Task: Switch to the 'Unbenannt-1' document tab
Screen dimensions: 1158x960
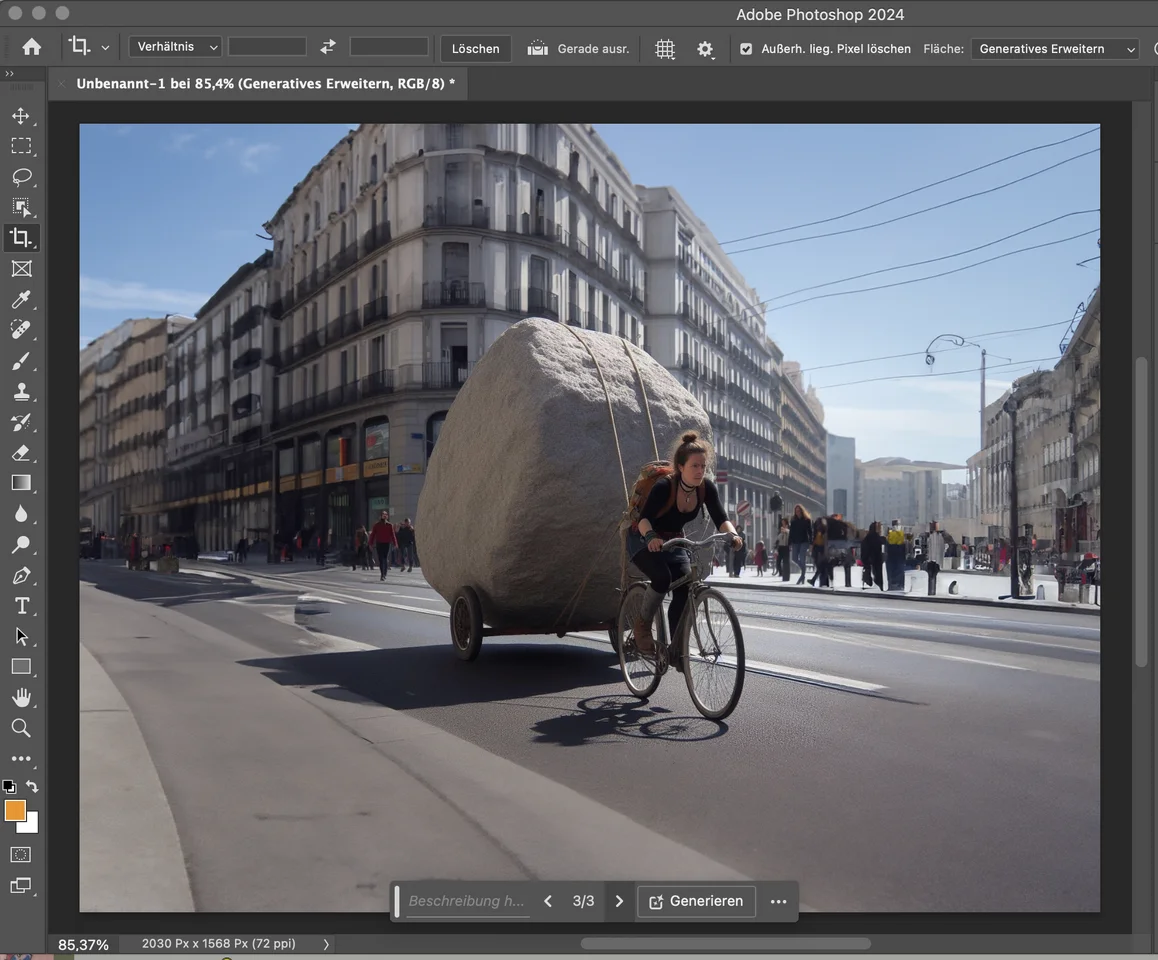Action: tap(265, 84)
